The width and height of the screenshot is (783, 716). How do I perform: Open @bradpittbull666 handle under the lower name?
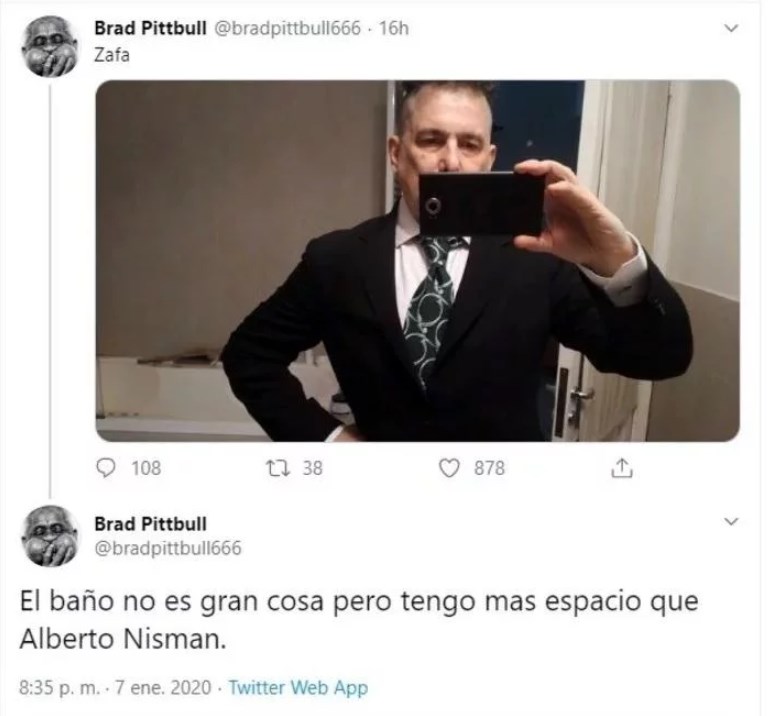click(x=168, y=548)
